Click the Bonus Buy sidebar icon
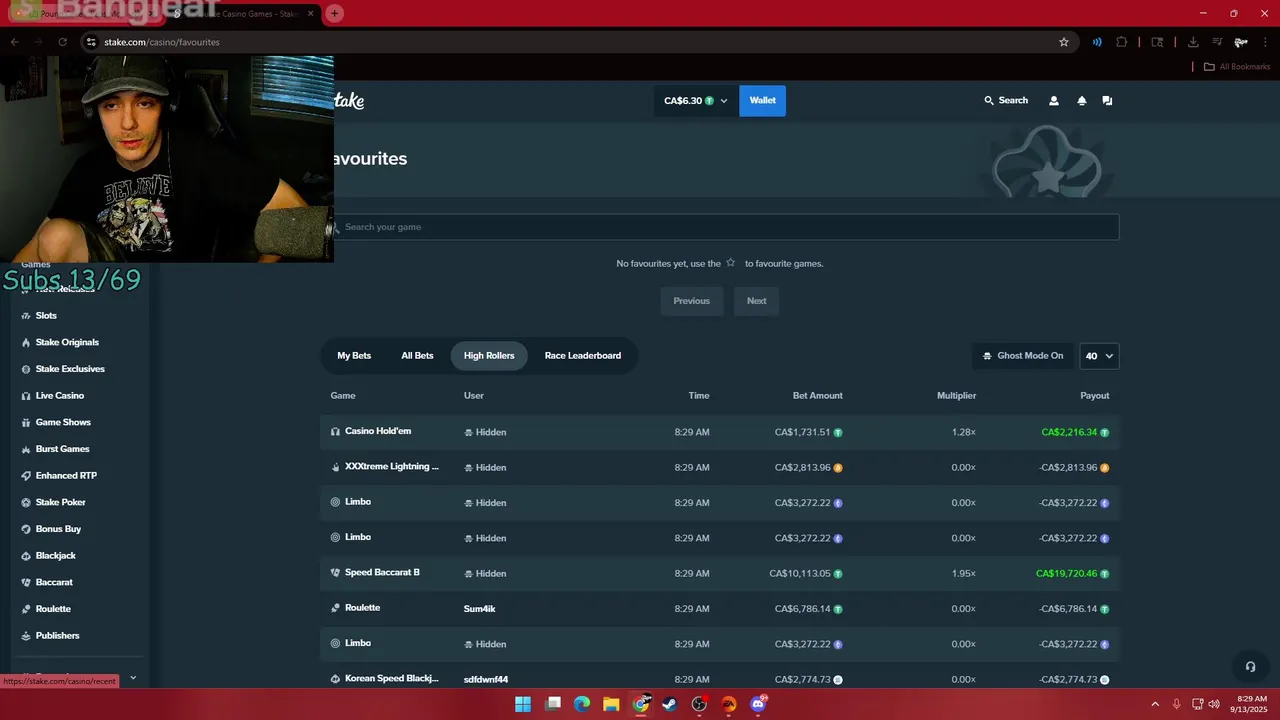The image size is (1280, 720). (26, 529)
